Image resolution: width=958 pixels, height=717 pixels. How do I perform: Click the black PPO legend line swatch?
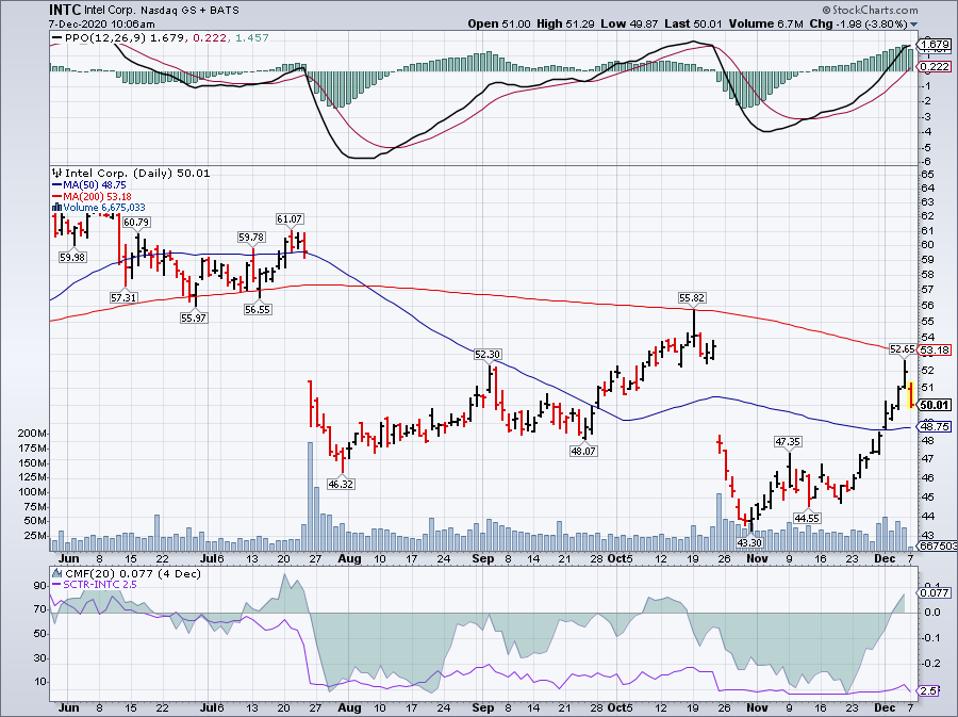coord(57,38)
